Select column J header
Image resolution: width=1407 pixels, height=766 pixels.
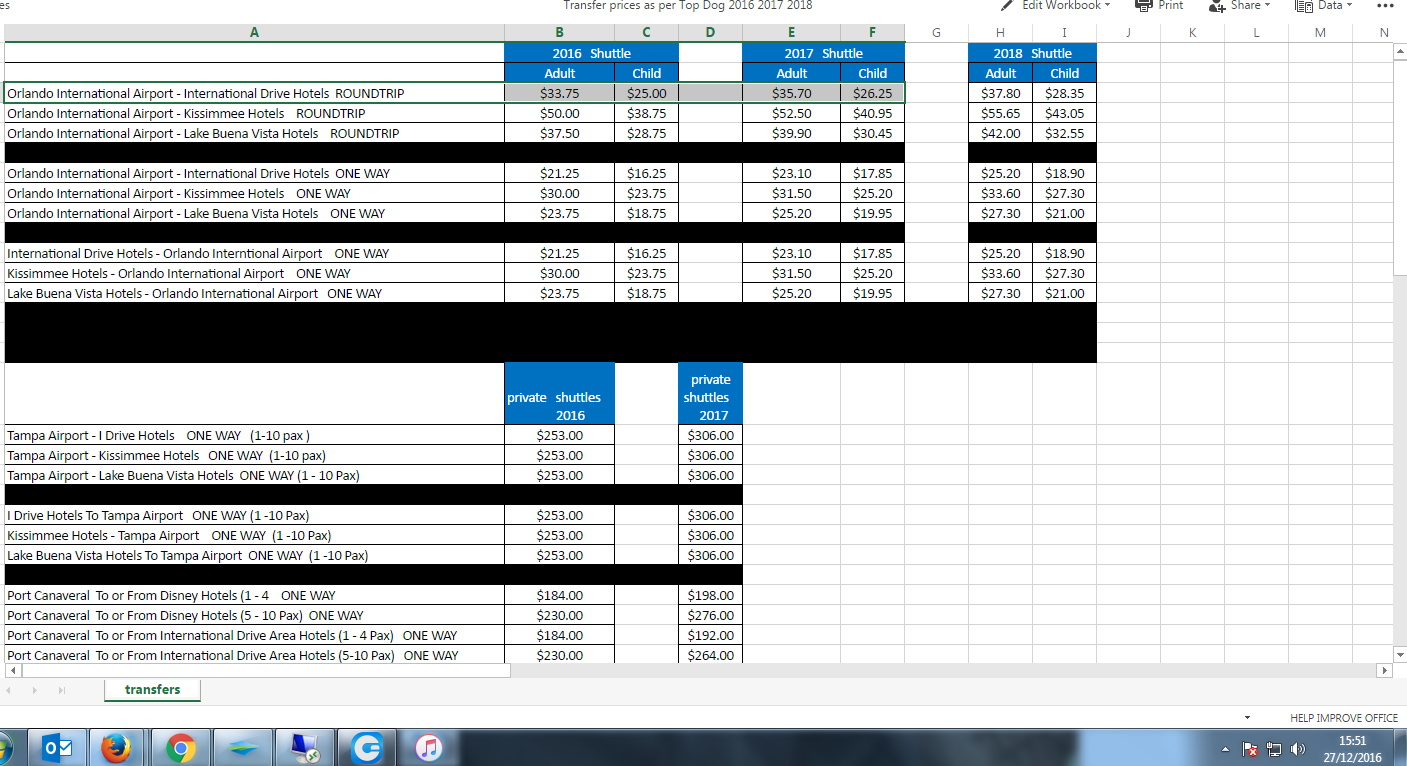pyautogui.click(x=1128, y=32)
